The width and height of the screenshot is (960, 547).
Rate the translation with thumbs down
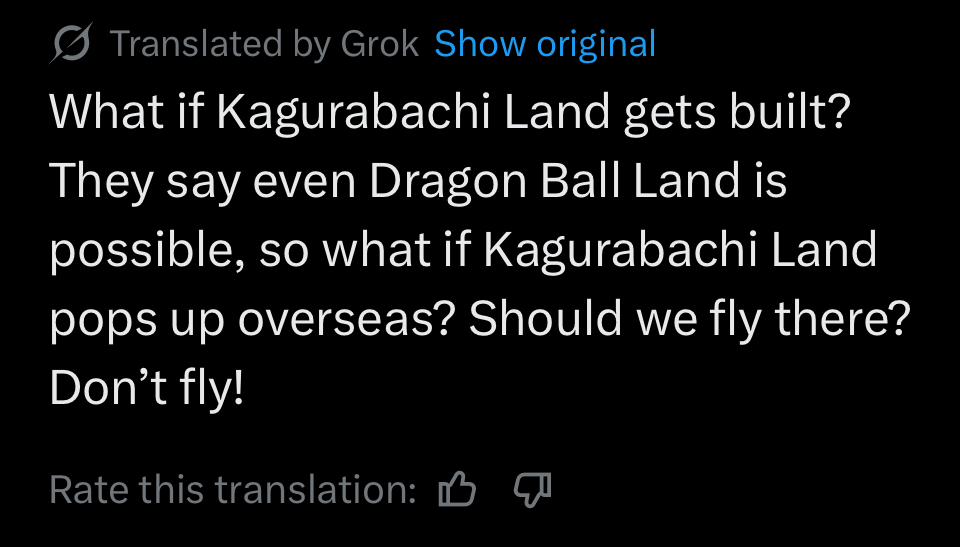[x=532, y=490]
